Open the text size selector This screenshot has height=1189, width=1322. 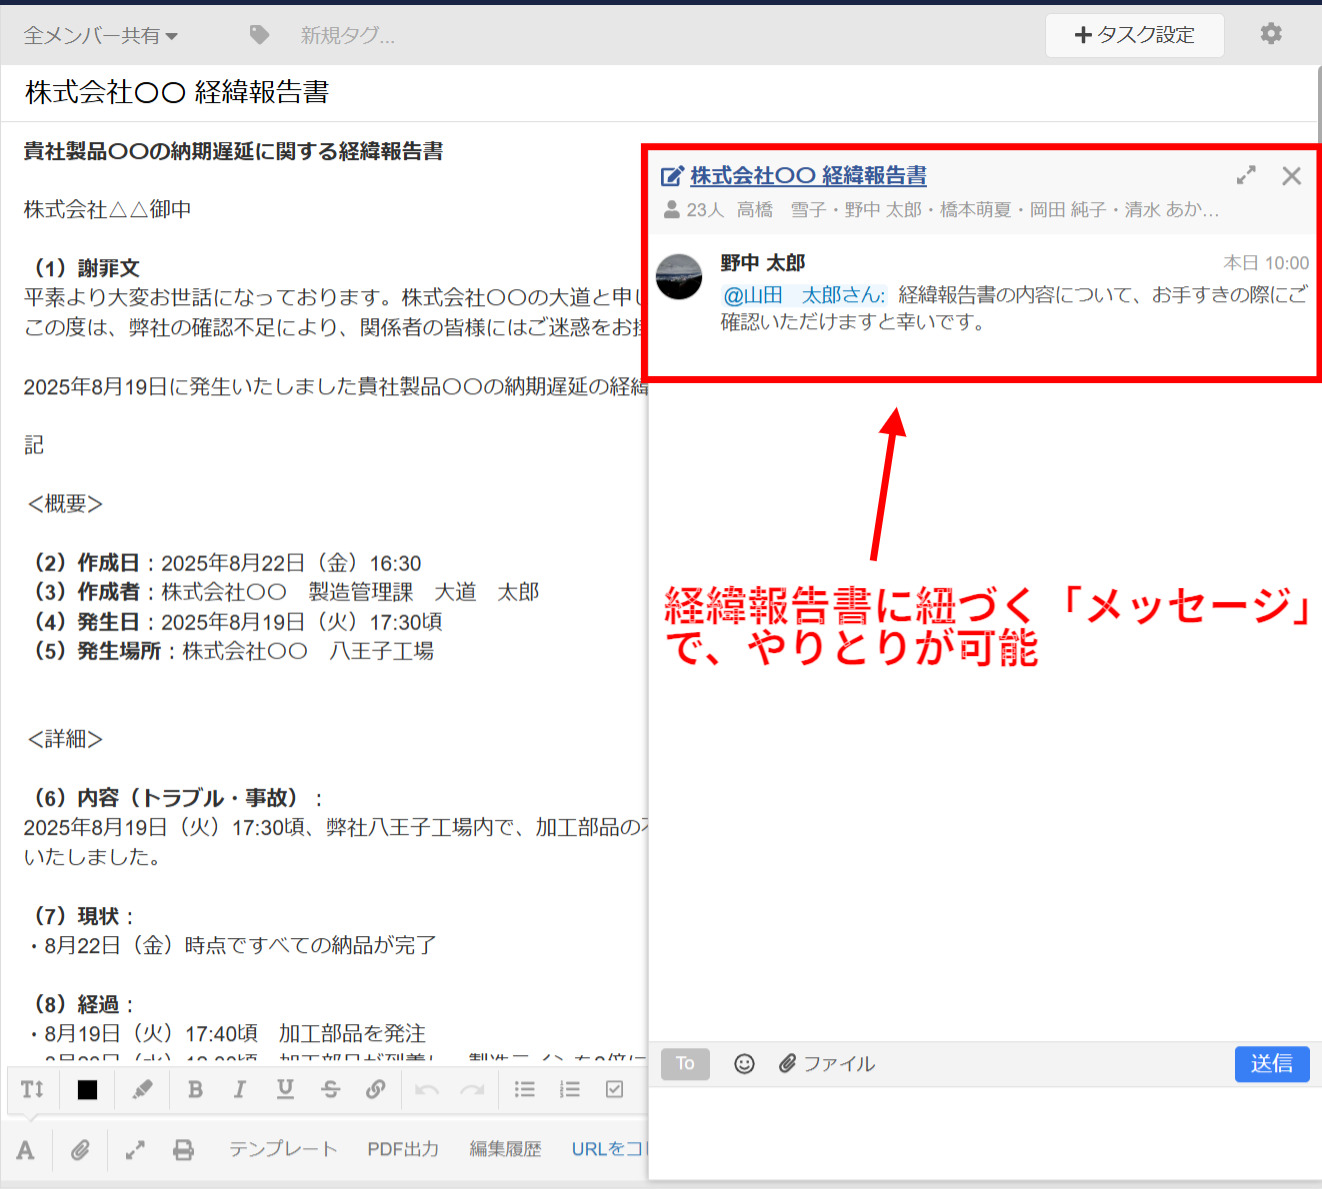point(31,1089)
